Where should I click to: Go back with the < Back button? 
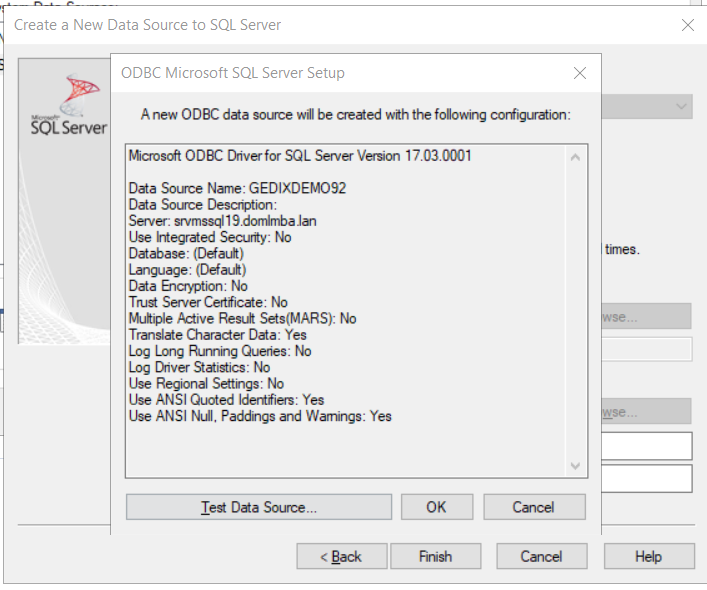pyautogui.click(x=340, y=556)
